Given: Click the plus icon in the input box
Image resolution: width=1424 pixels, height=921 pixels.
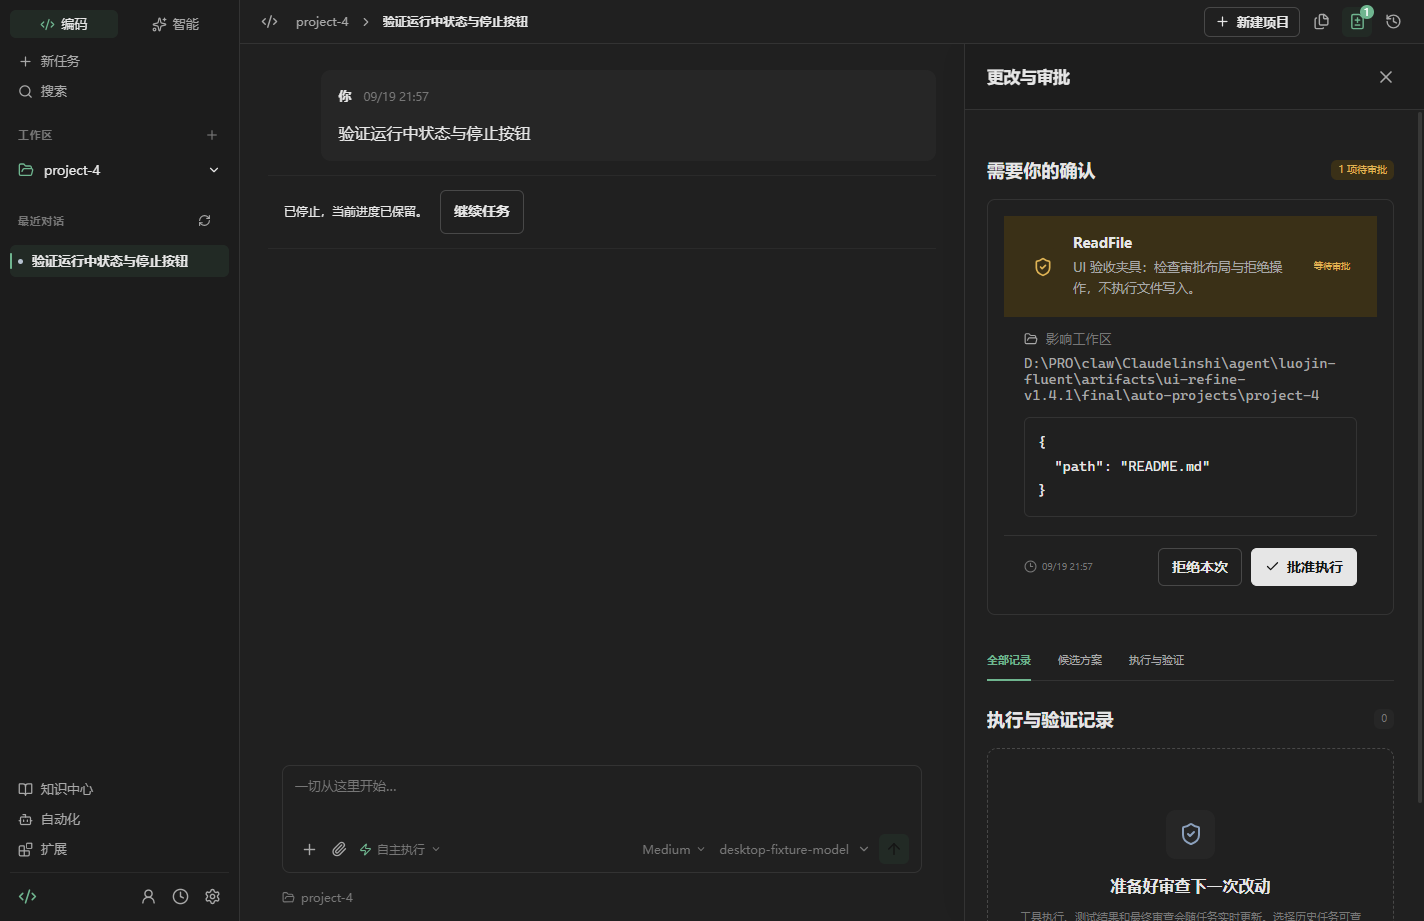Looking at the screenshot, I should click(309, 849).
